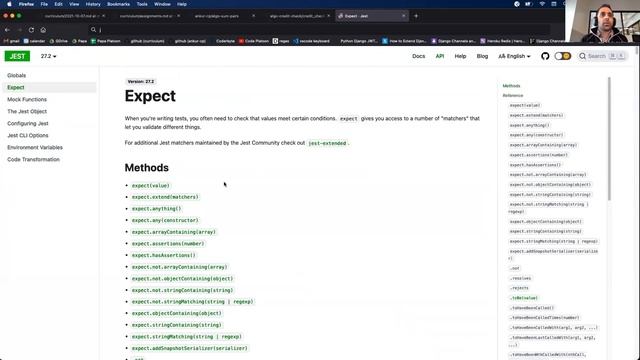Go to Blog in the Jest navbar
640x360 pixels.
[482, 56]
